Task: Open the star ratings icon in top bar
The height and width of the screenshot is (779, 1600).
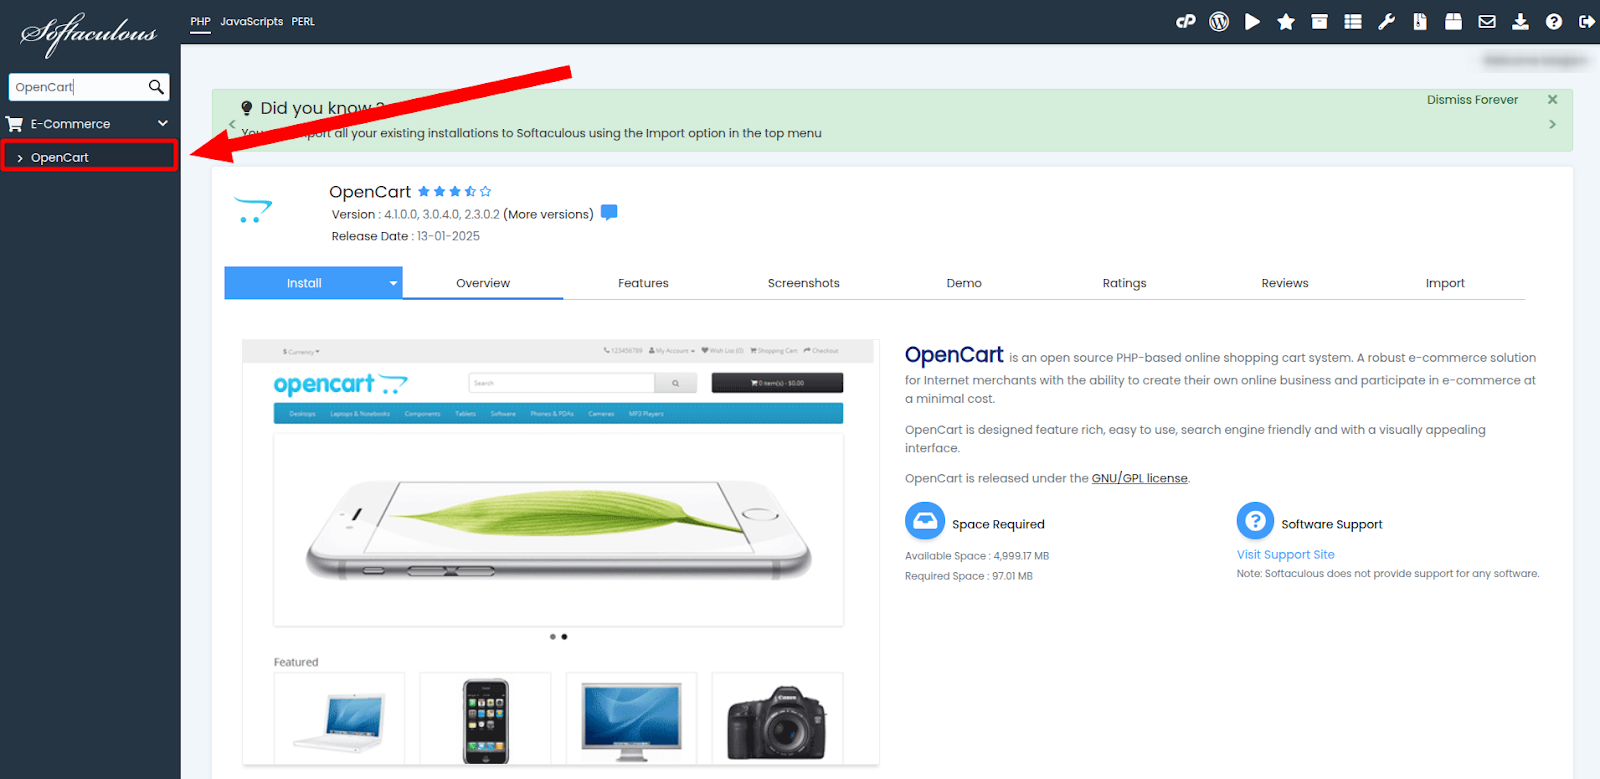Action: (x=1286, y=21)
